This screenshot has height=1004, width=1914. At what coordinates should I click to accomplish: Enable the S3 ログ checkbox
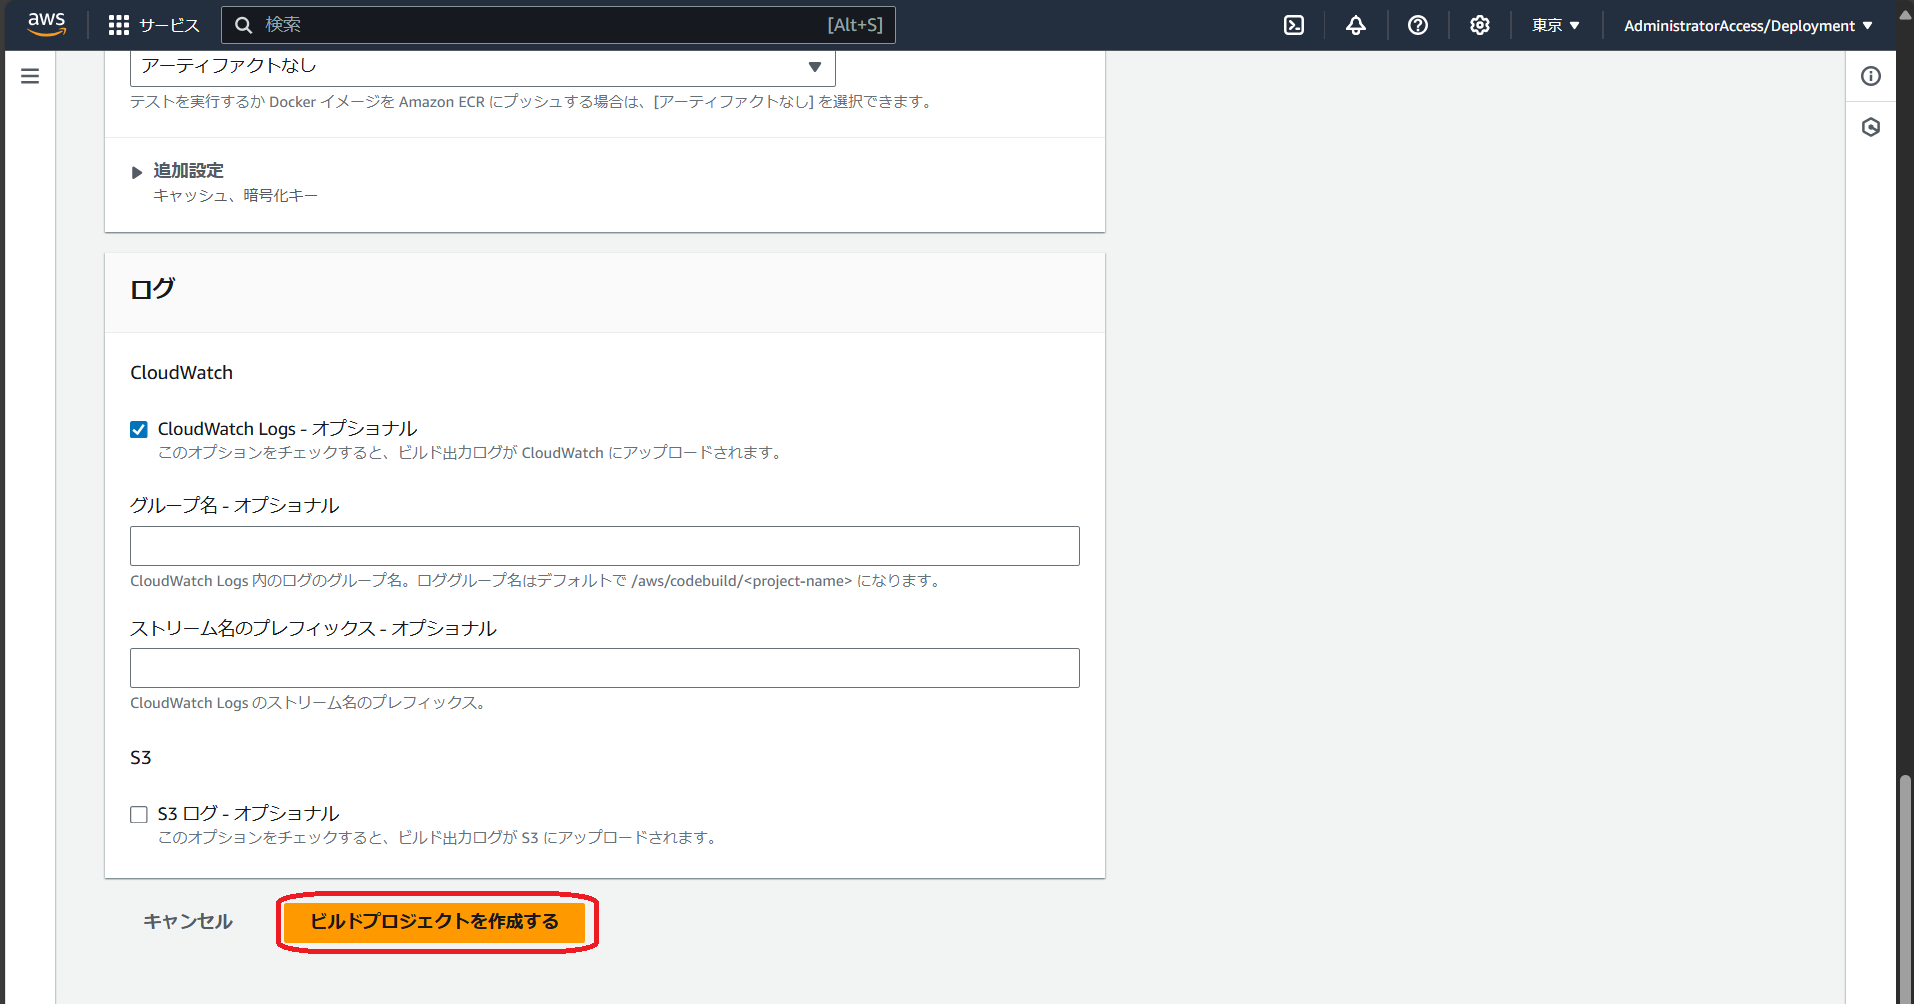coord(139,815)
